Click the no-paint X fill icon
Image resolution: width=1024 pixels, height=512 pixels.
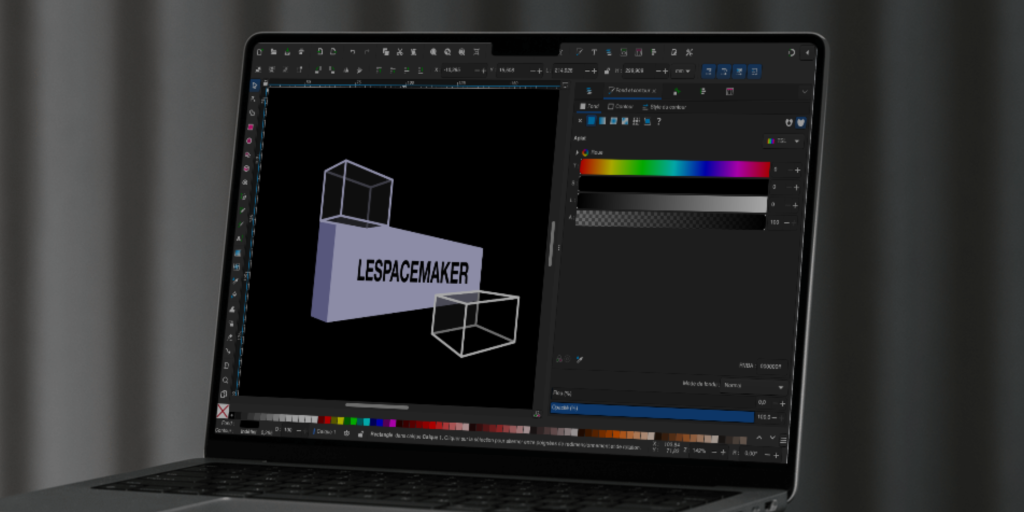tap(579, 121)
